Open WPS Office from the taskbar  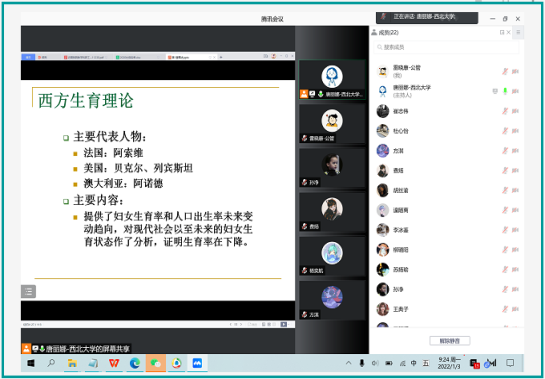[114, 363]
